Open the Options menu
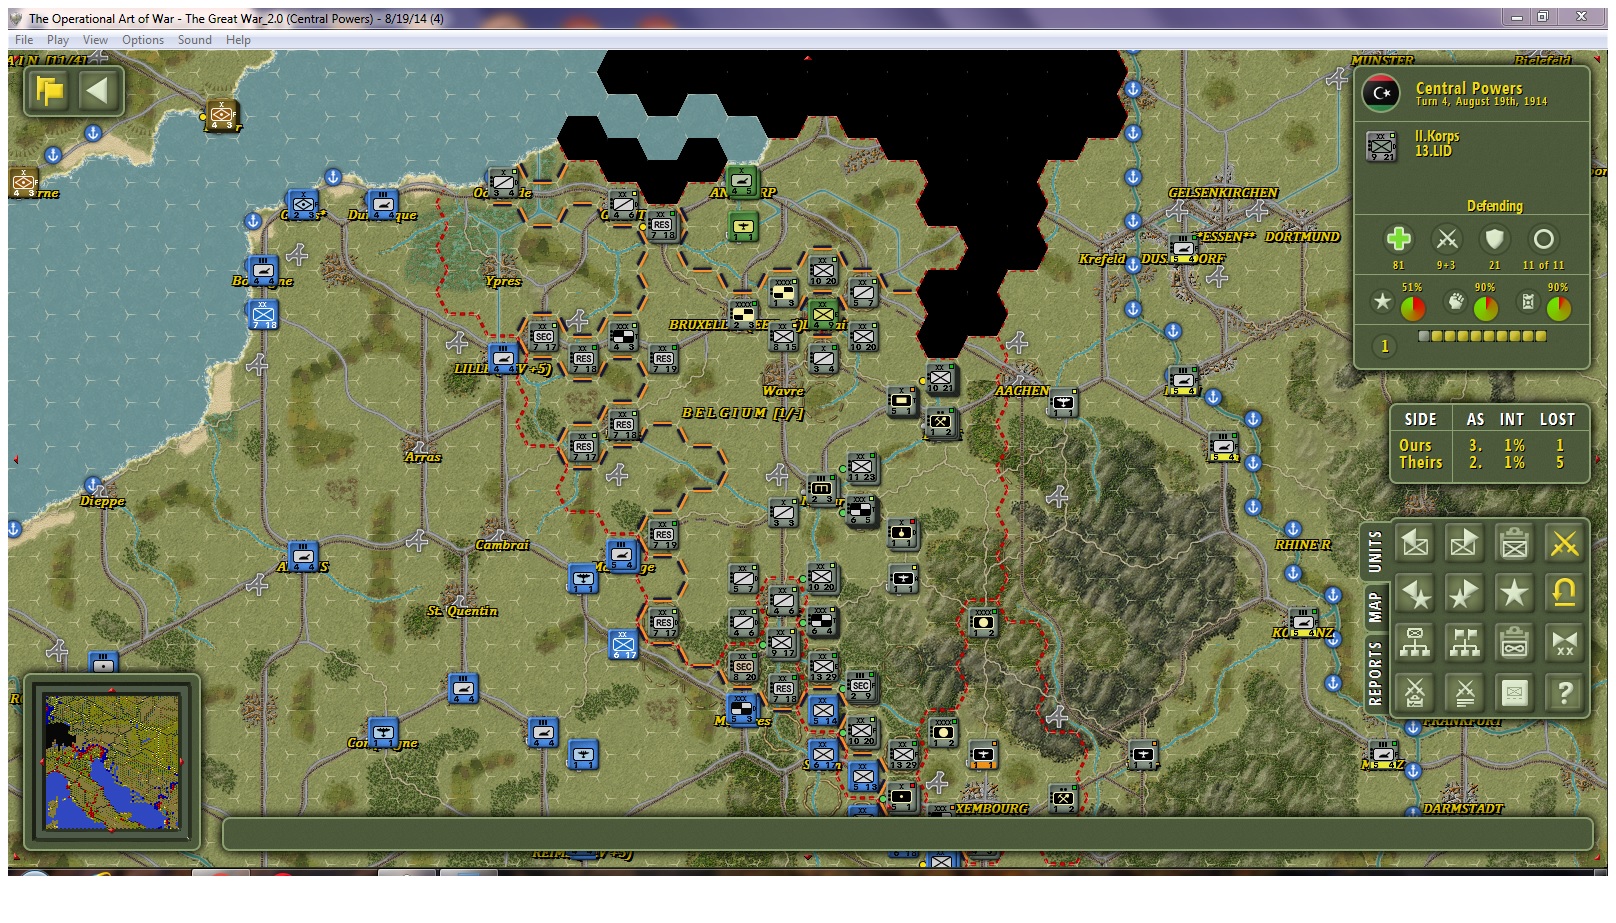 pyautogui.click(x=143, y=40)
